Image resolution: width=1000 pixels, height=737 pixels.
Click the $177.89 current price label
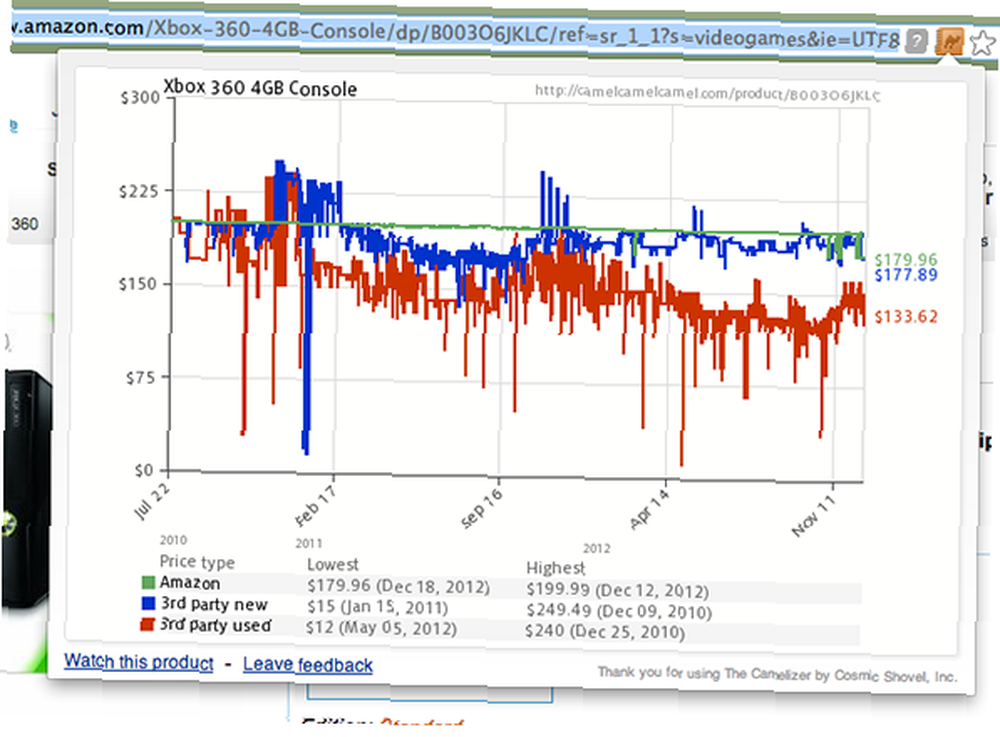tap(906, 275)
